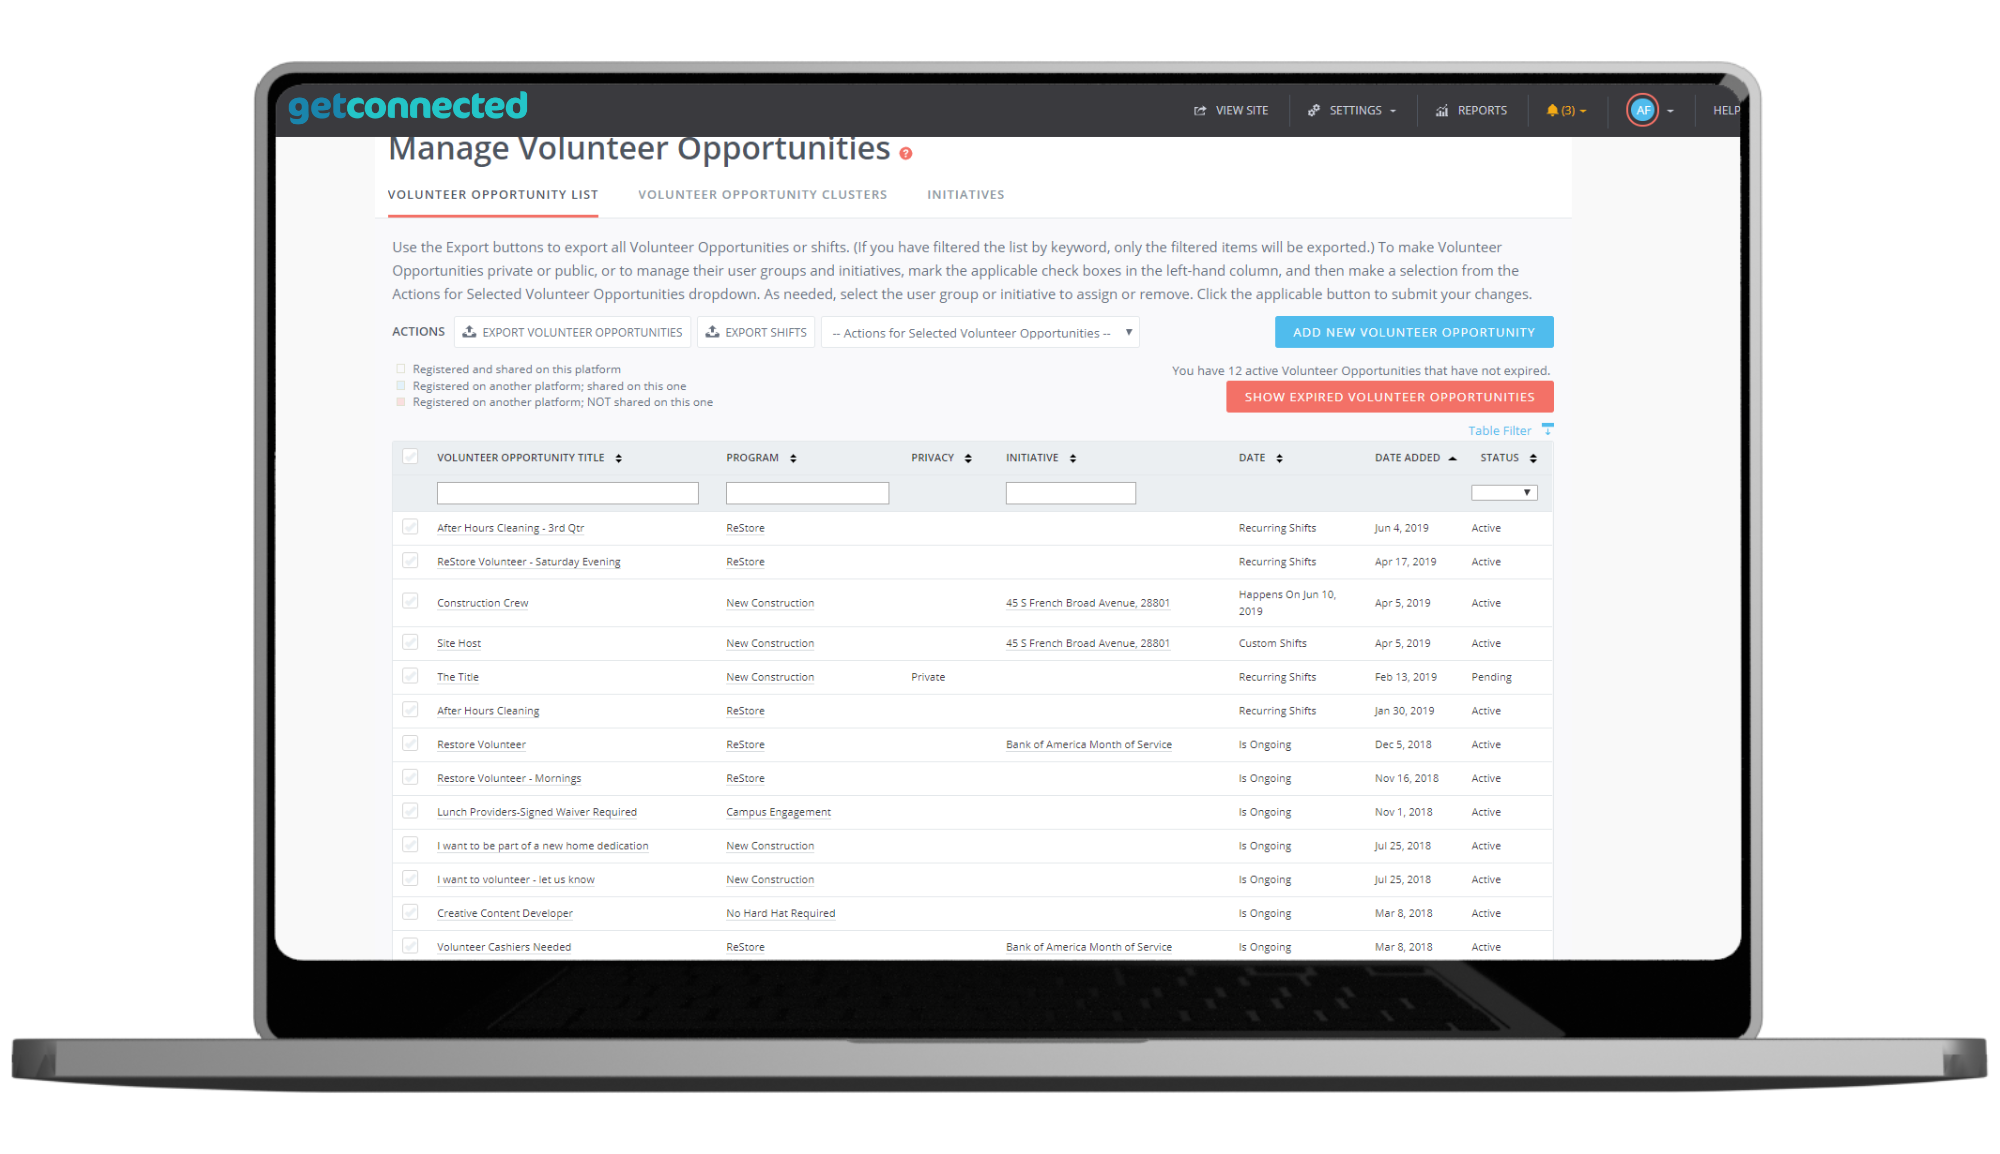
Task: Switch to Initiatives tab
Action: pos(967,192)
